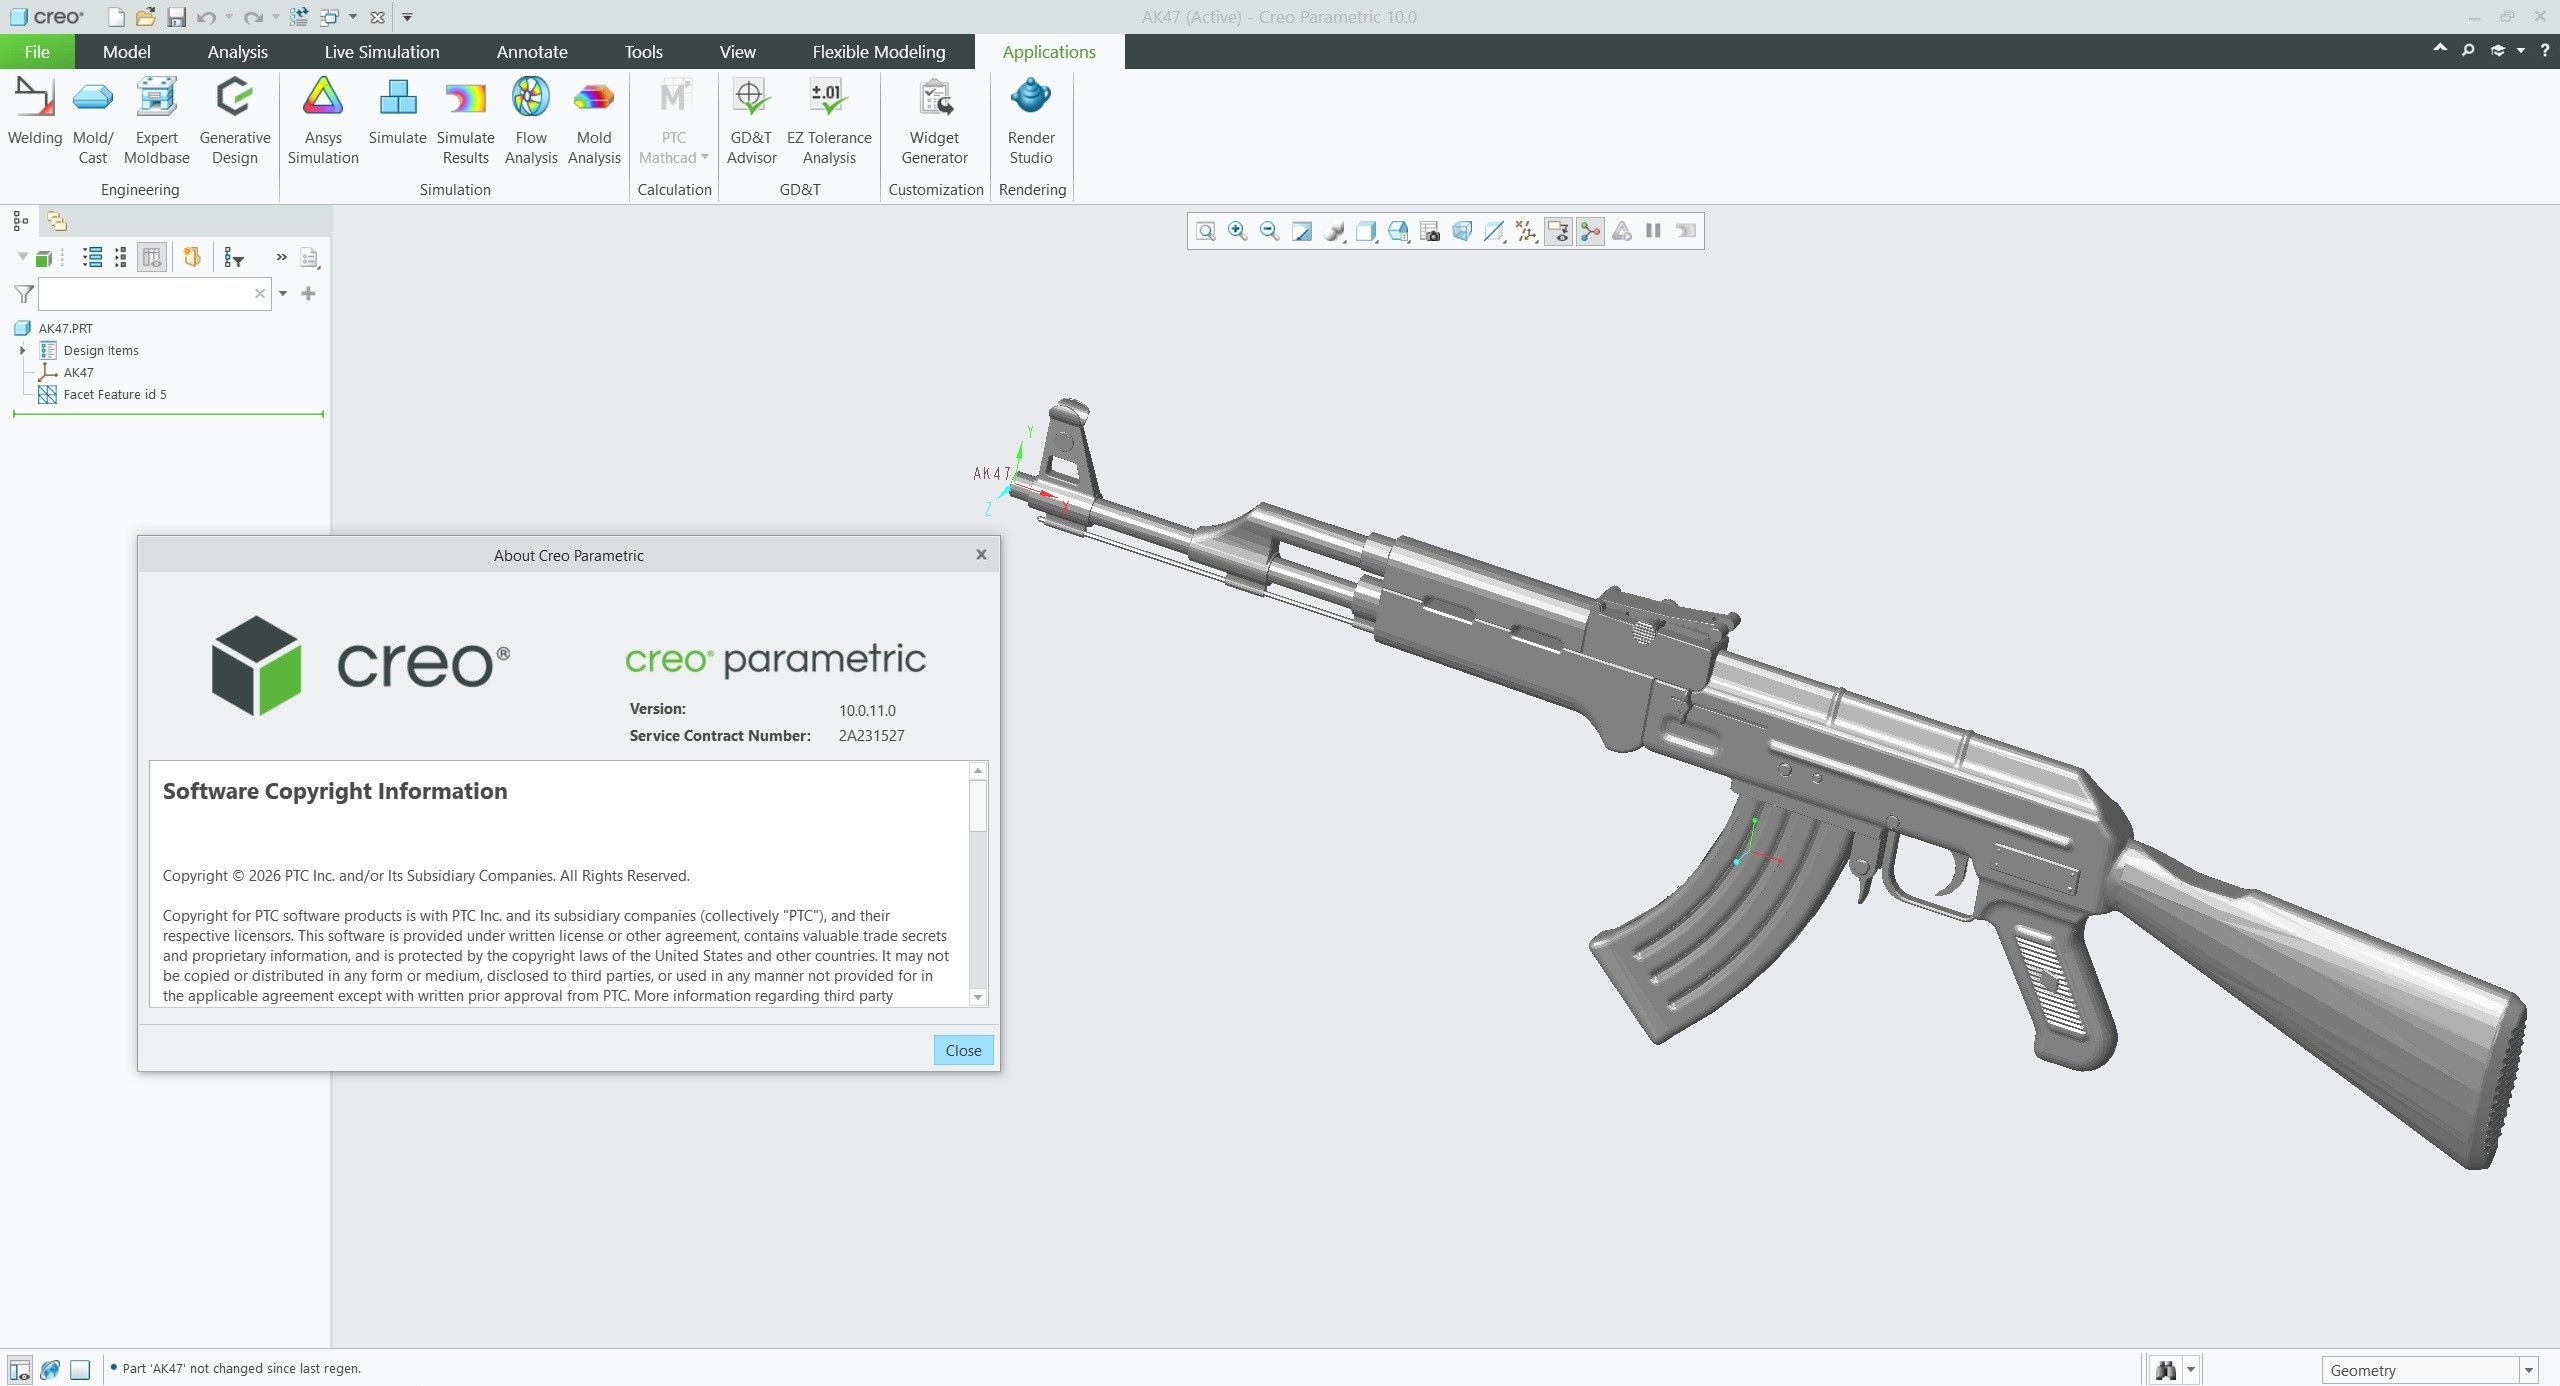Viewport: 2560px width, 1386px height.
Task: Switch to the Model tab
Action: coord(127,52)
